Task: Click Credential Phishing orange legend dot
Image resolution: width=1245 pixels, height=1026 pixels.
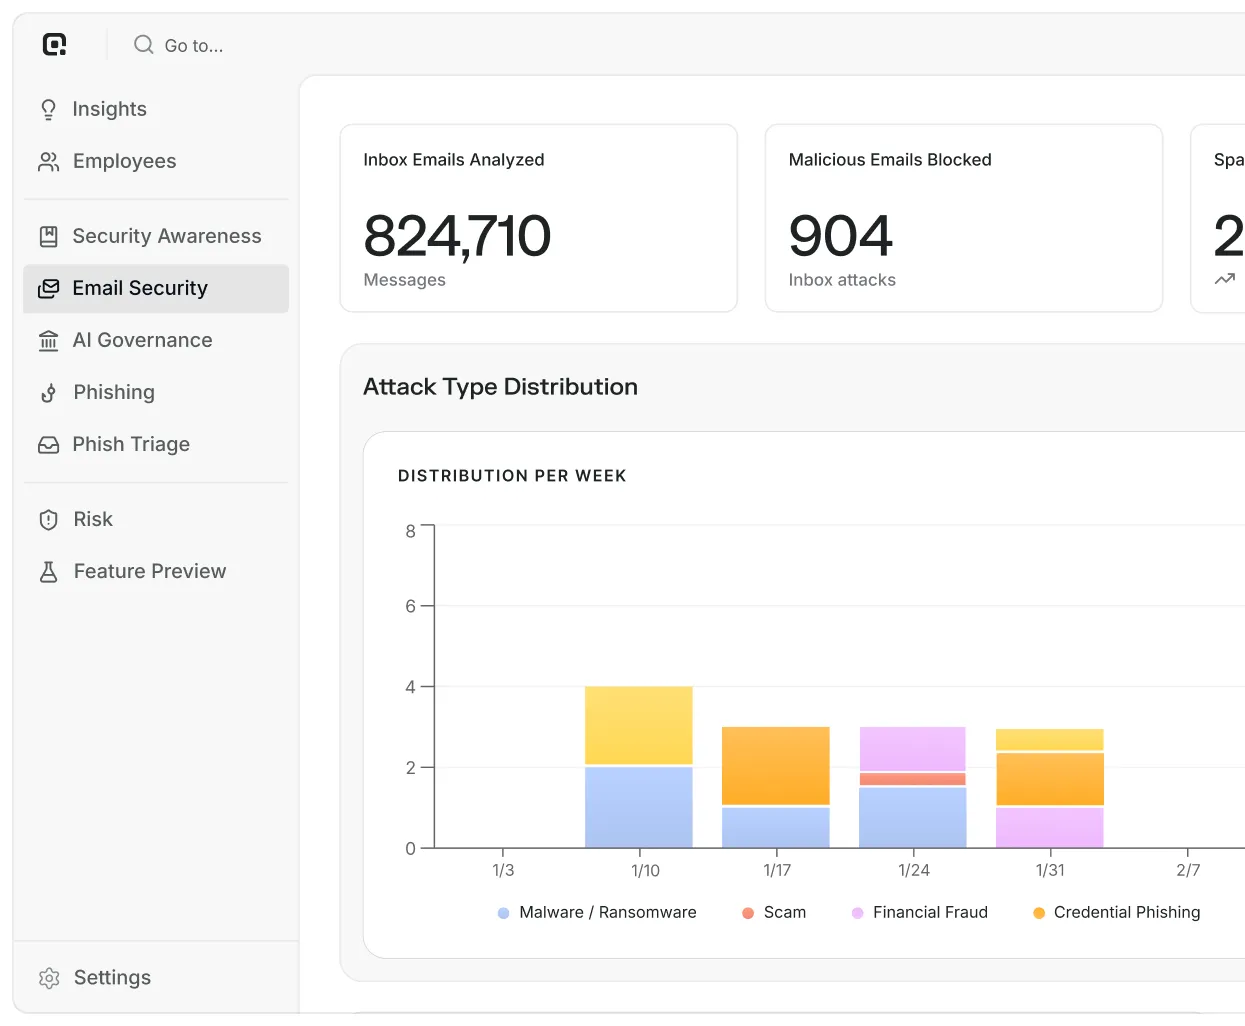Action: [1039, 913]
